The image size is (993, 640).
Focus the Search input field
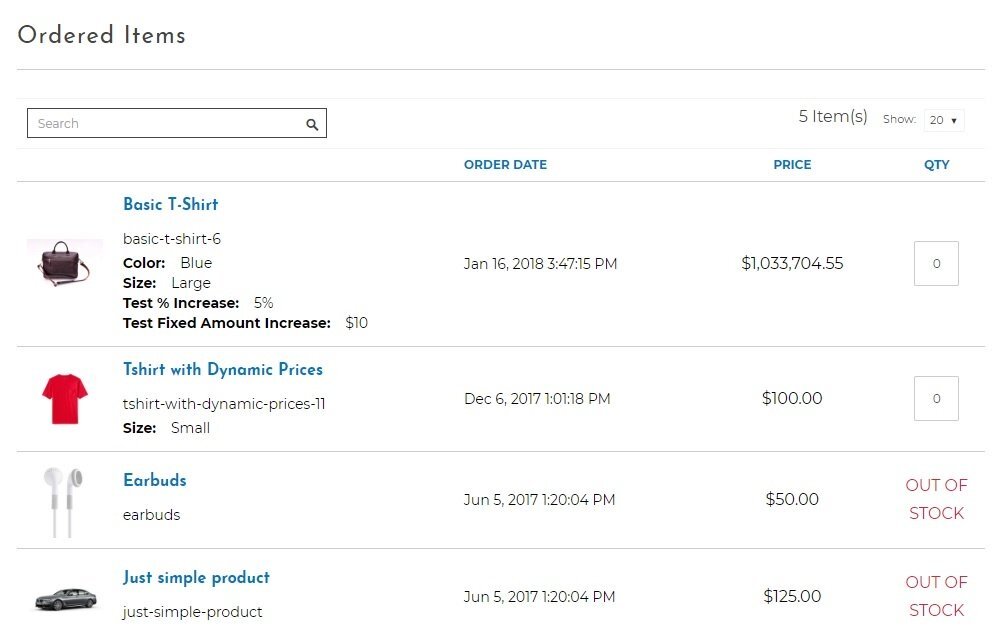177,123
